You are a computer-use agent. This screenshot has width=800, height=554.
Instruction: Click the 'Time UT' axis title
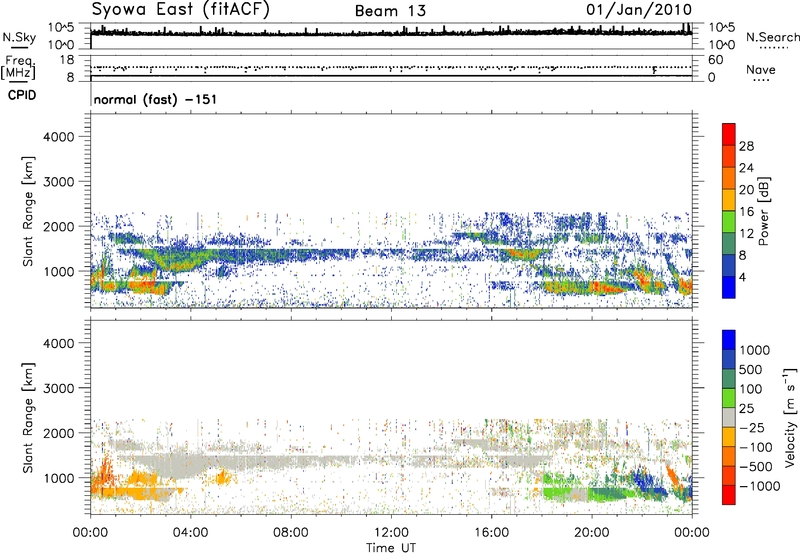tap(391, 548)
